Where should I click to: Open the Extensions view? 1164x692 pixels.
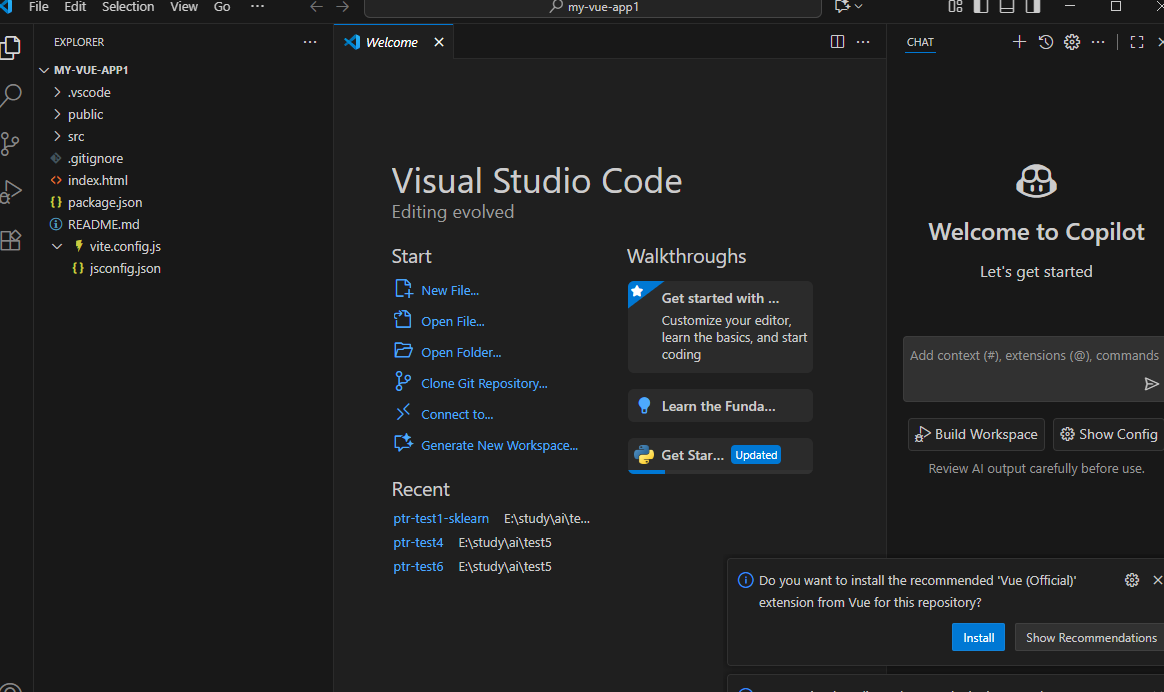point(10,240)
